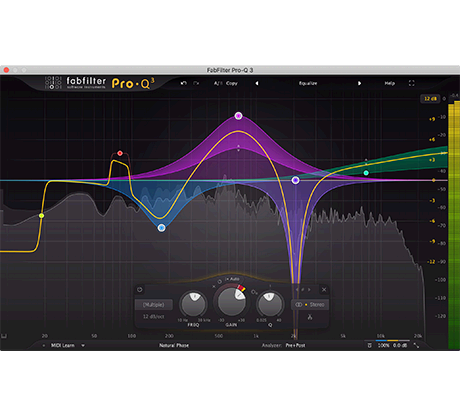460x416 pixels.
Task: Open the MIDI Learn dropdown arrow
Action: 83,345
